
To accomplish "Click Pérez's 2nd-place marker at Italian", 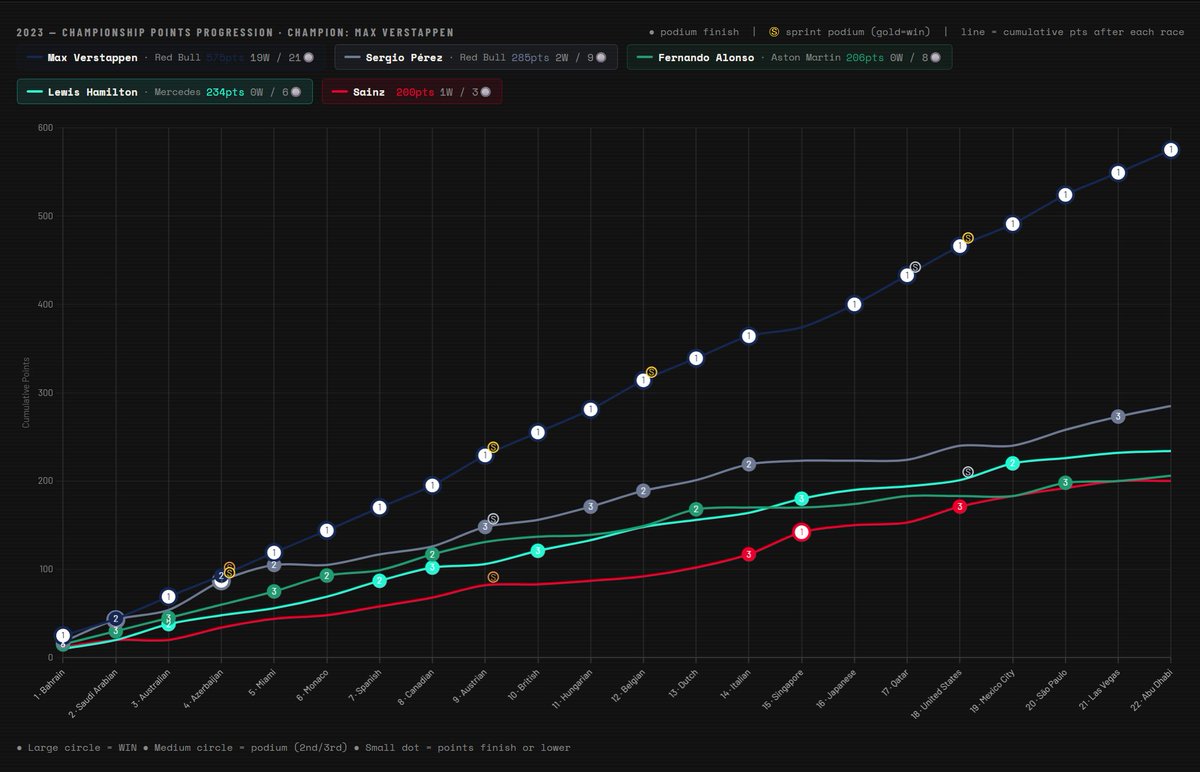I will [x=748, y=464].
